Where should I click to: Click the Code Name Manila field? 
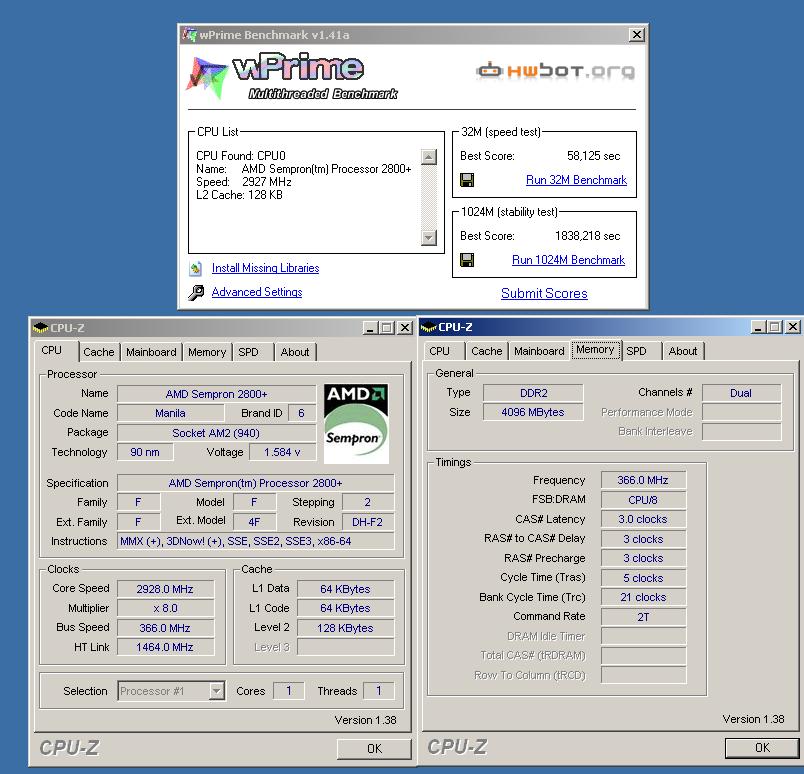click(170, 413)
